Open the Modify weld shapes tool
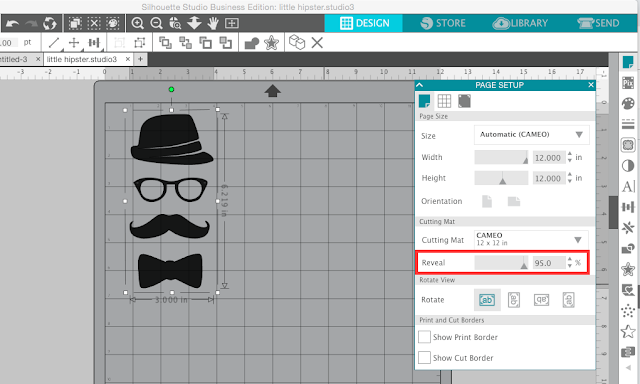The image size is (640, 384). pos(251,43)
